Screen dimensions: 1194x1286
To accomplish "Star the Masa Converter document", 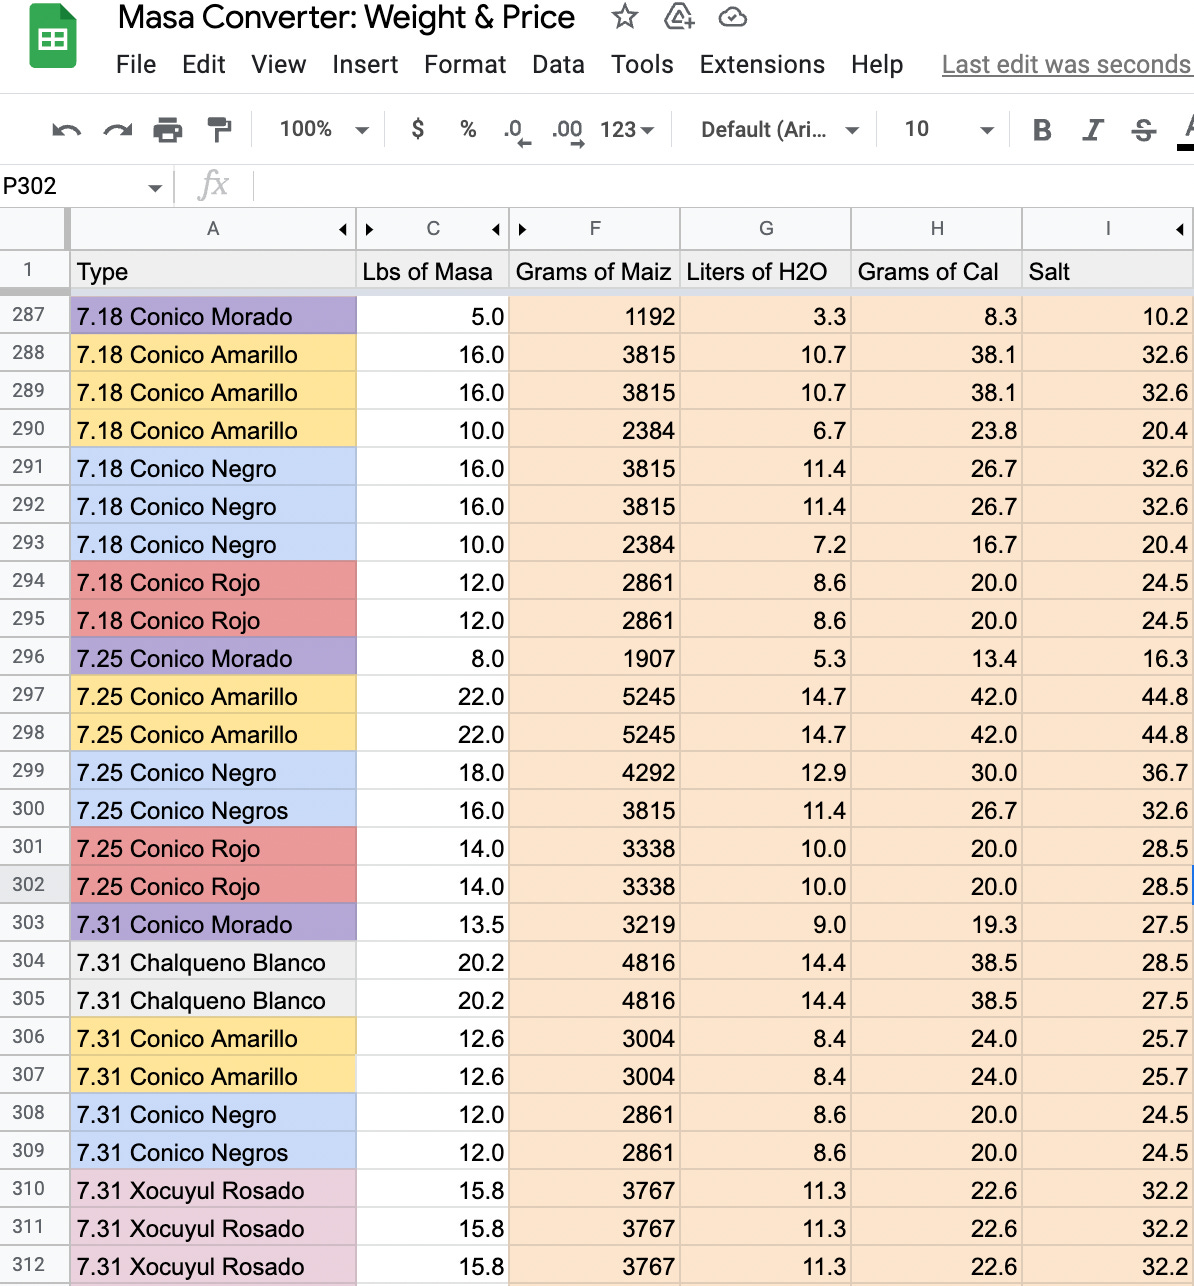I will tap(624, 17).
